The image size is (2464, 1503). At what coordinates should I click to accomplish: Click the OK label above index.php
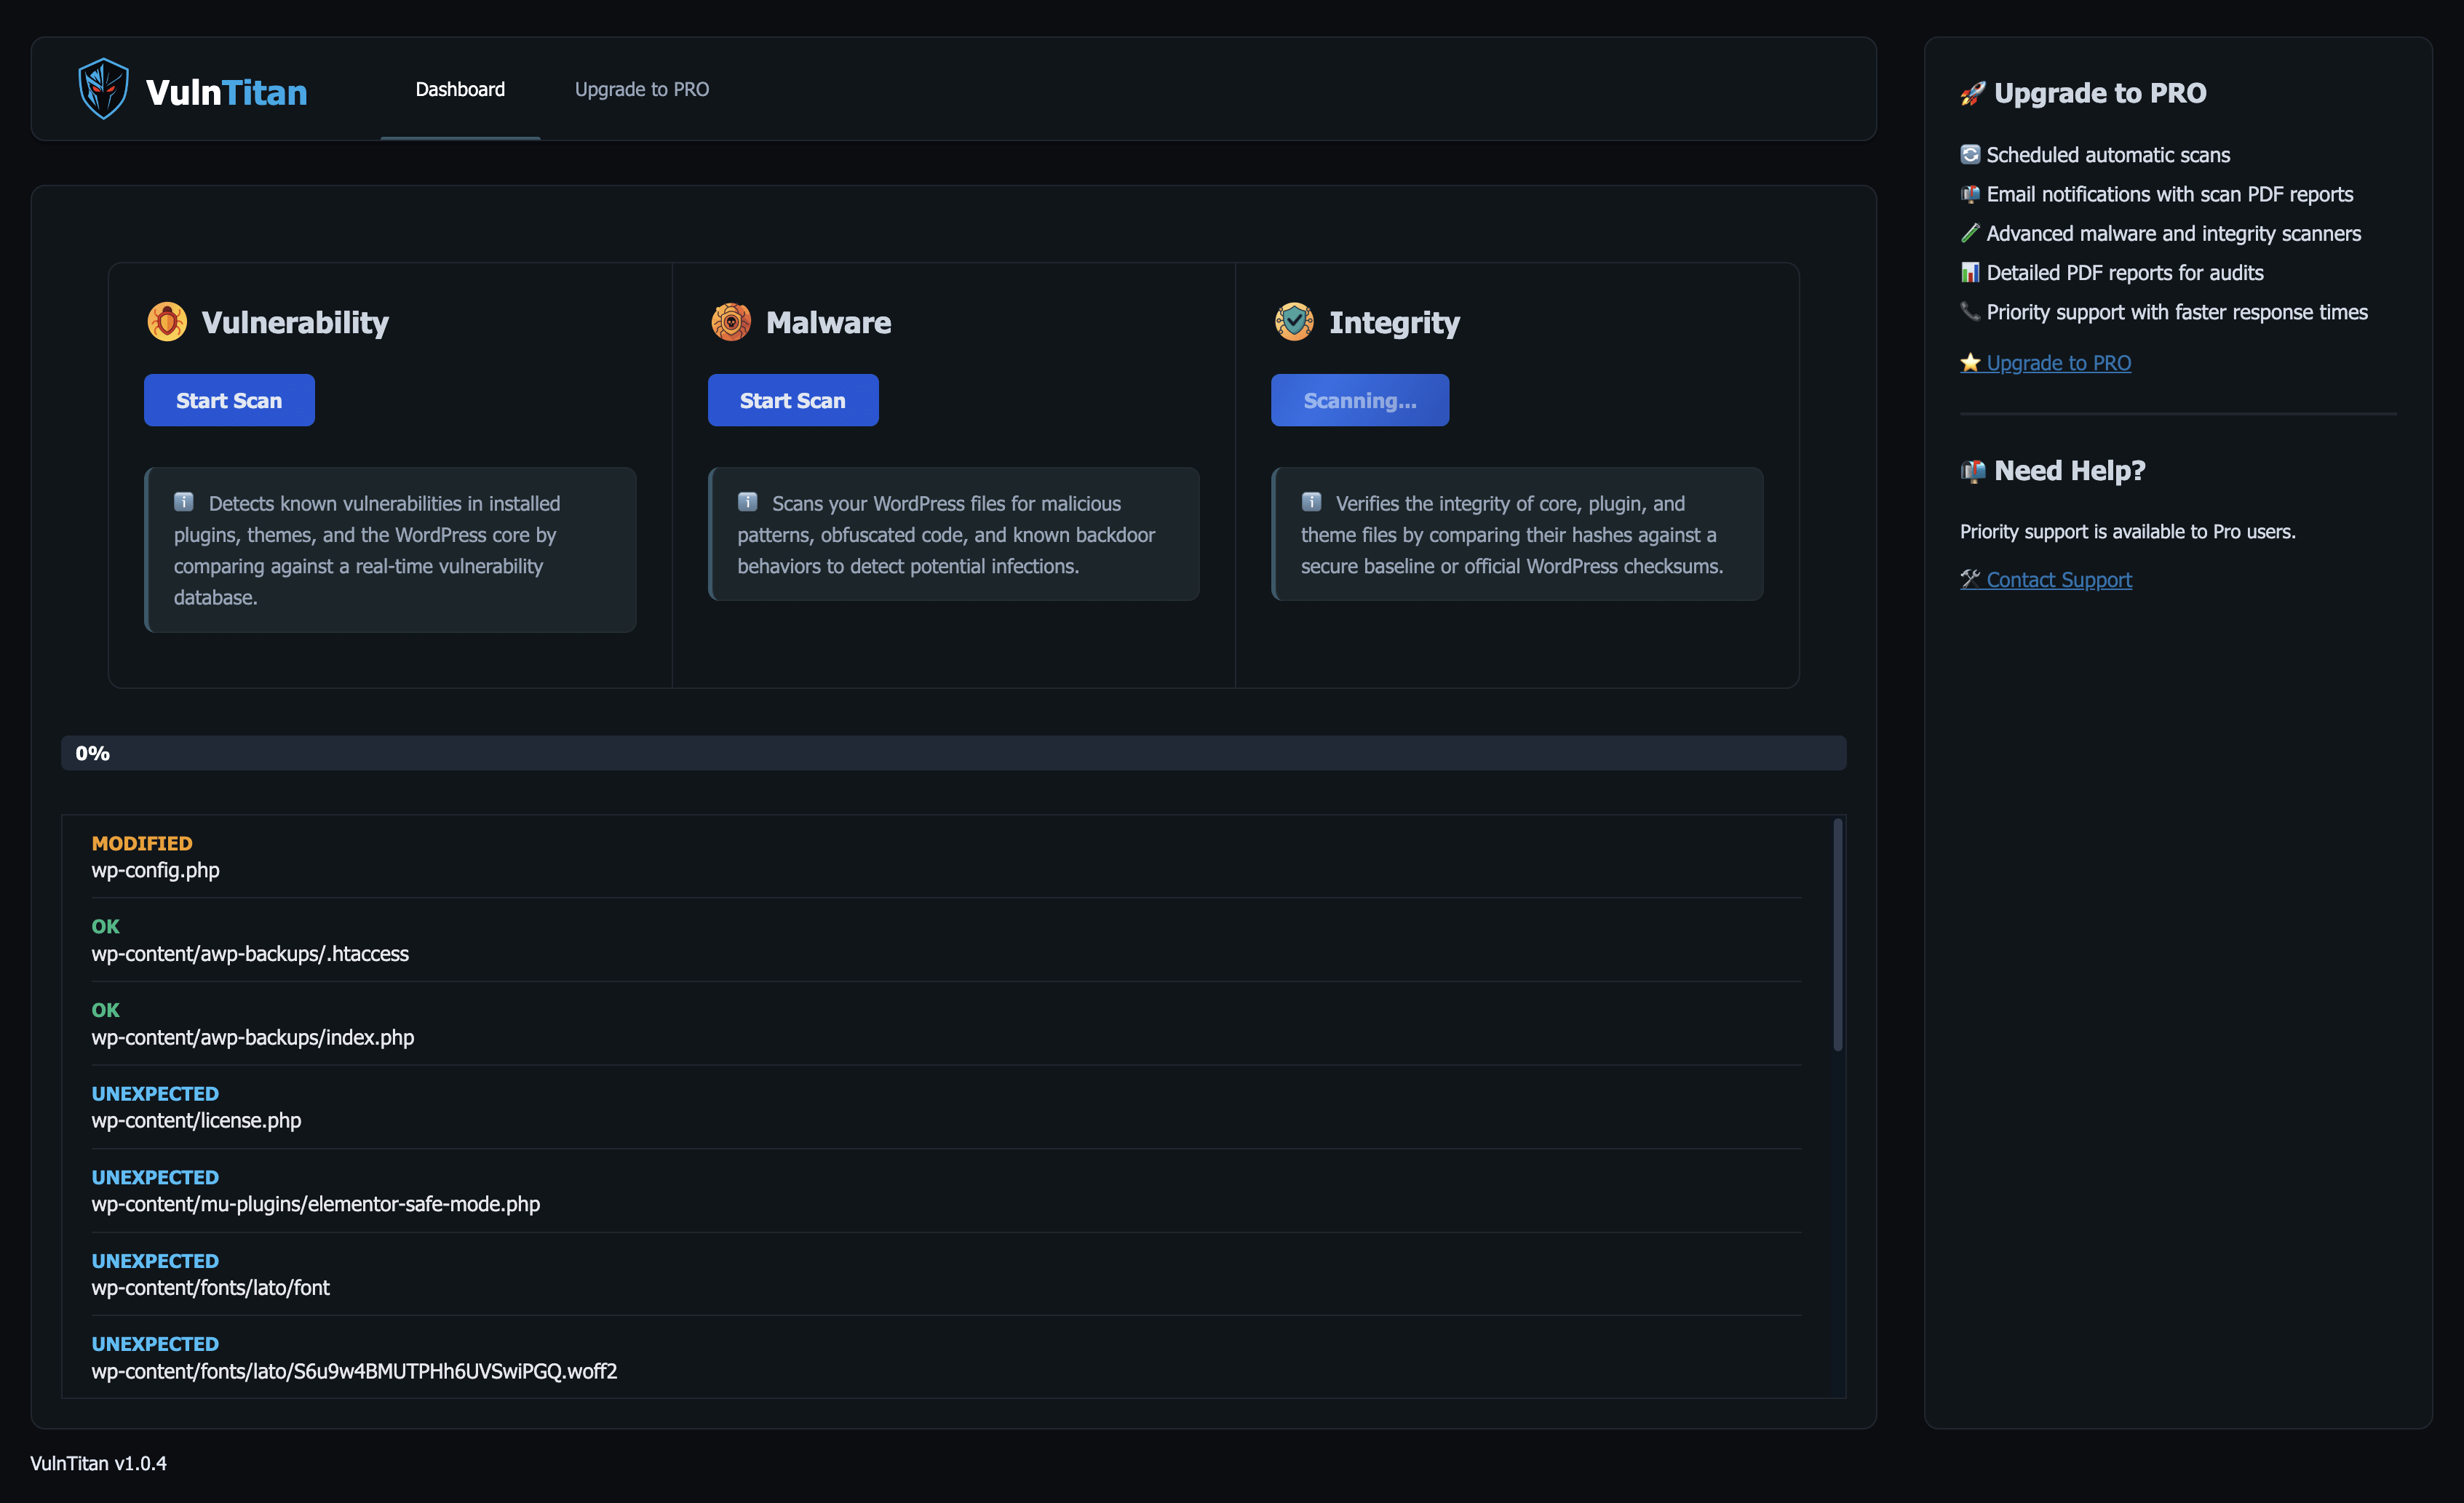tap(105, 1010)
